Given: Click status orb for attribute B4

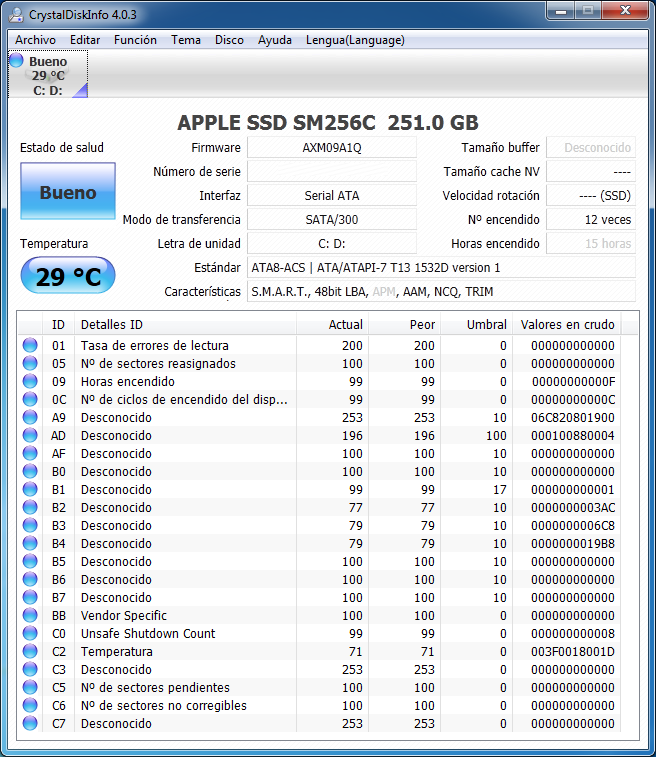Looking at the screenshot, I should pos(30,543).
